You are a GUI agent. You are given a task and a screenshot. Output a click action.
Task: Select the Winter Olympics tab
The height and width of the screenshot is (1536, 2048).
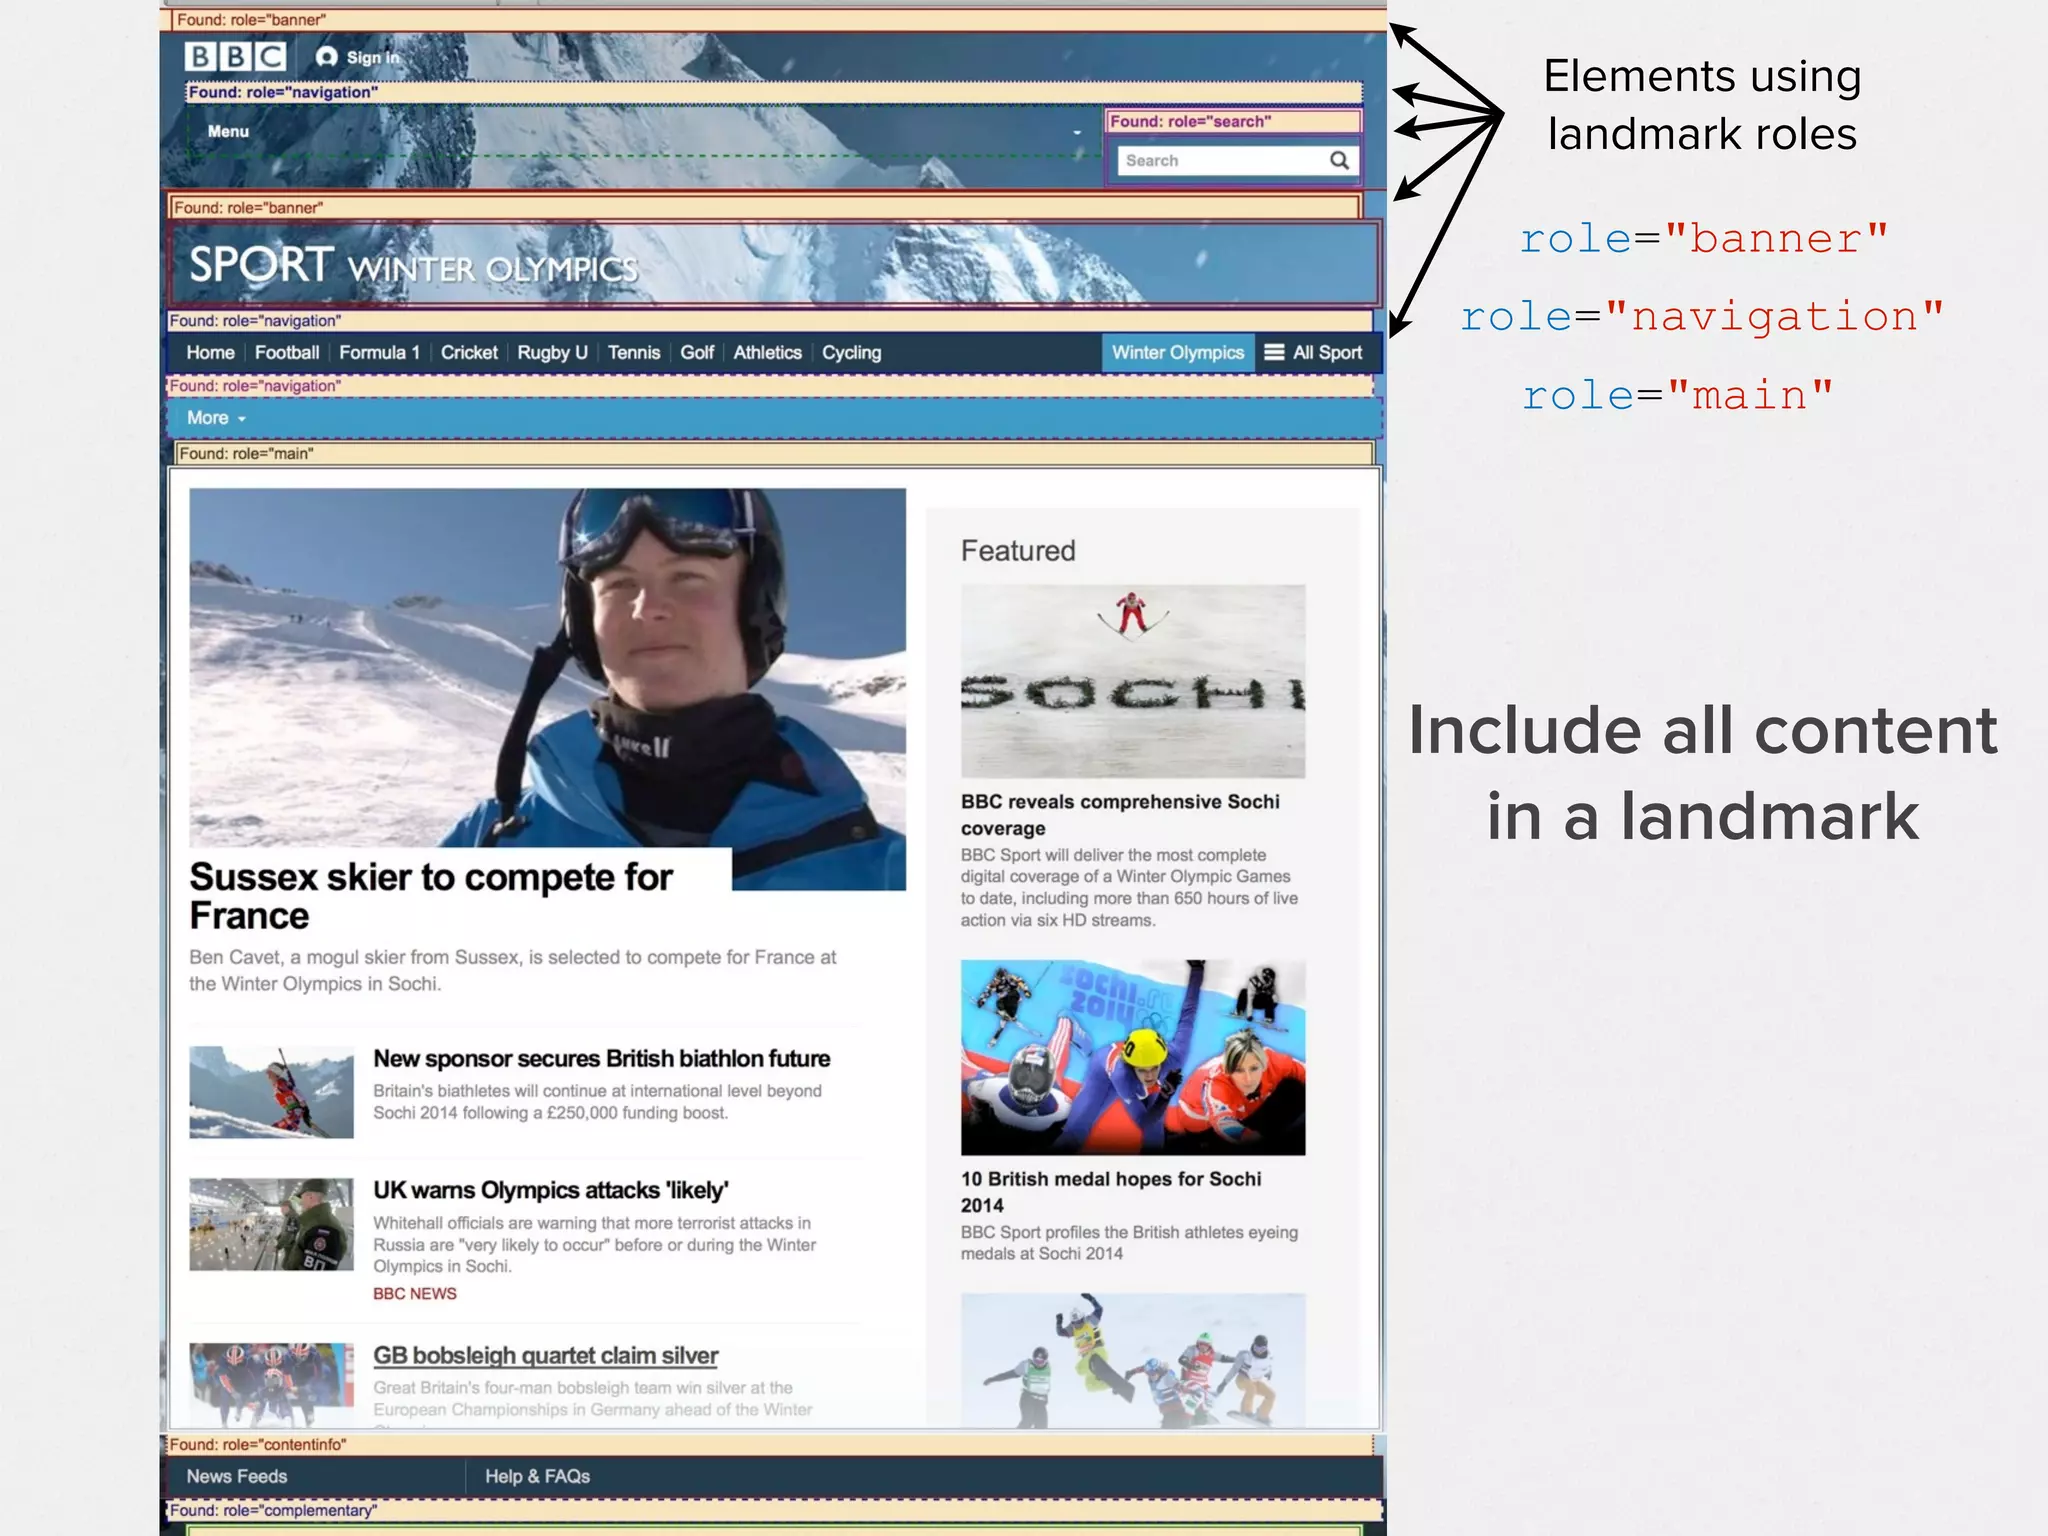tap(1177, 352)
